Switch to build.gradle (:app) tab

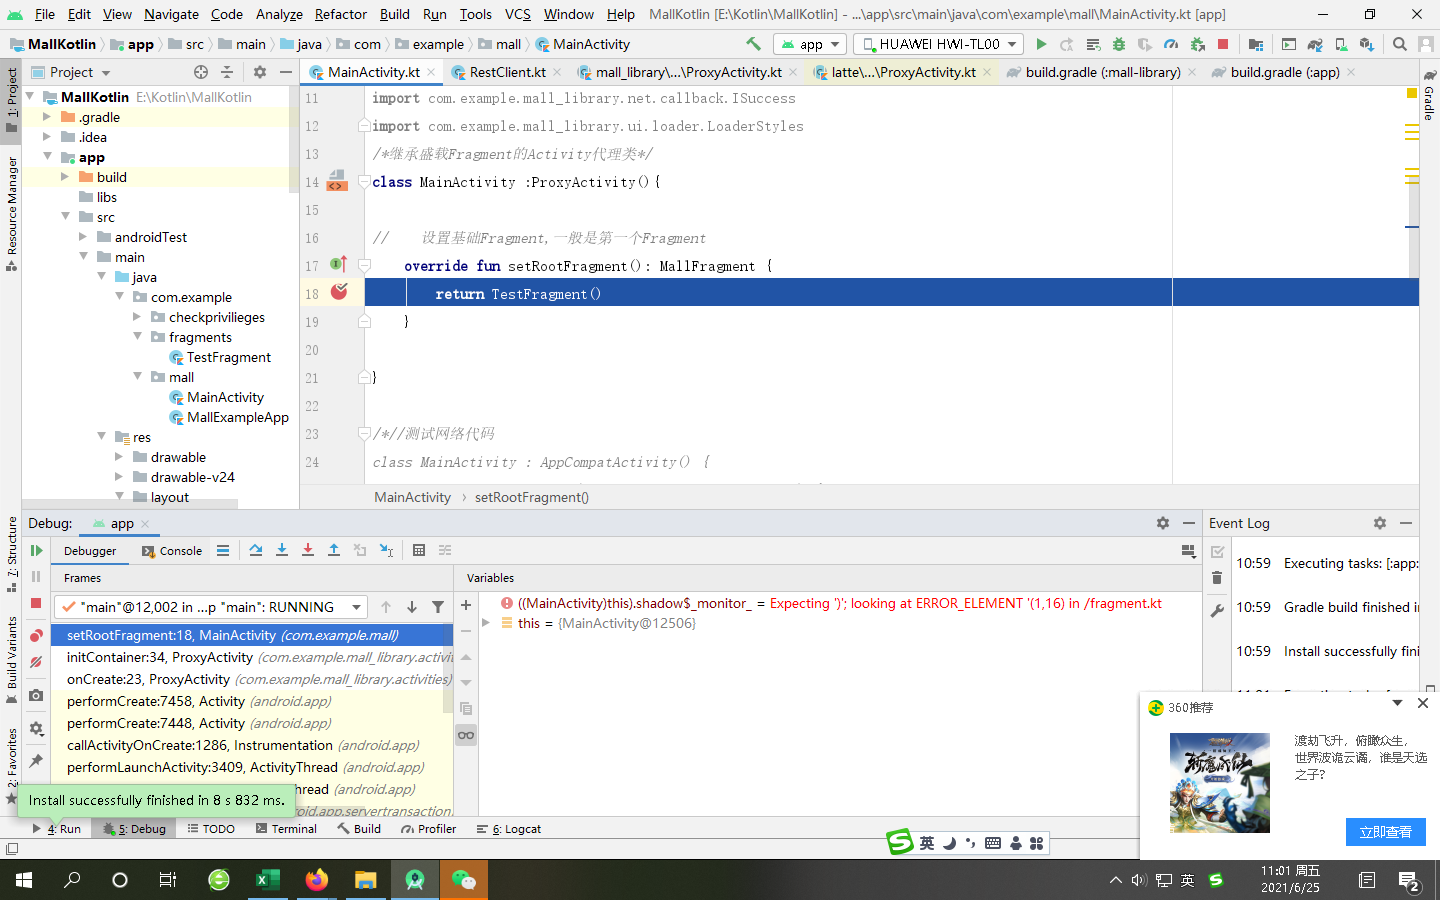1284,72
